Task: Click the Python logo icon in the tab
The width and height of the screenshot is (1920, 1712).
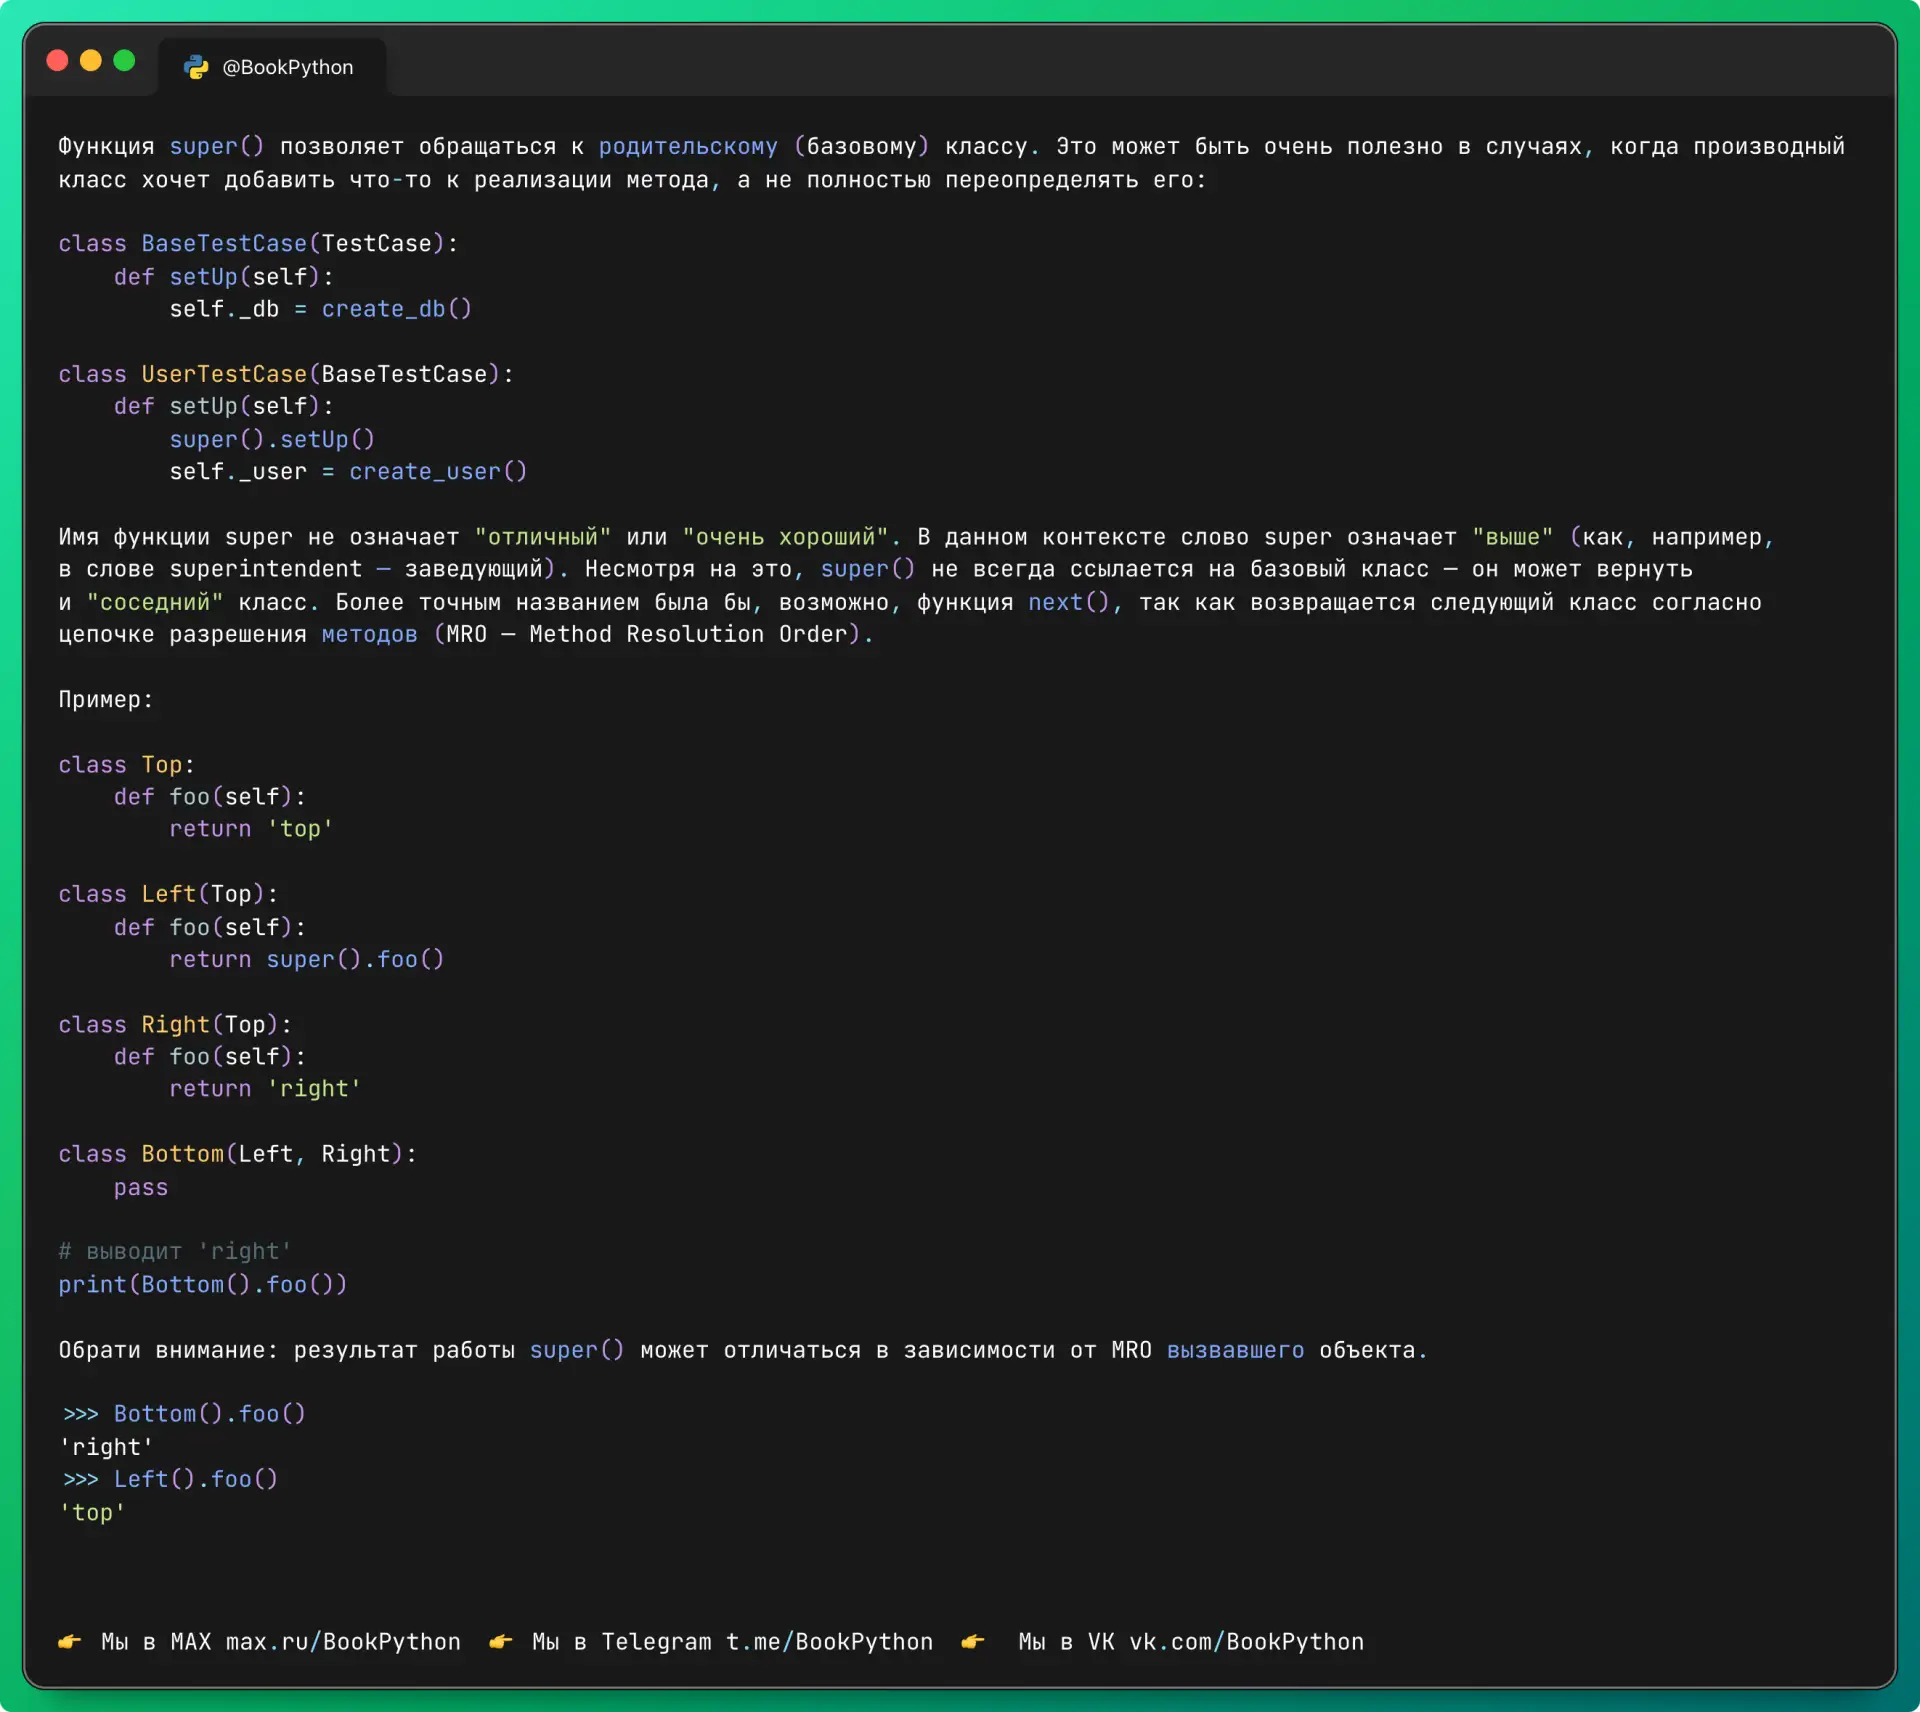Action: pos(196,67)
